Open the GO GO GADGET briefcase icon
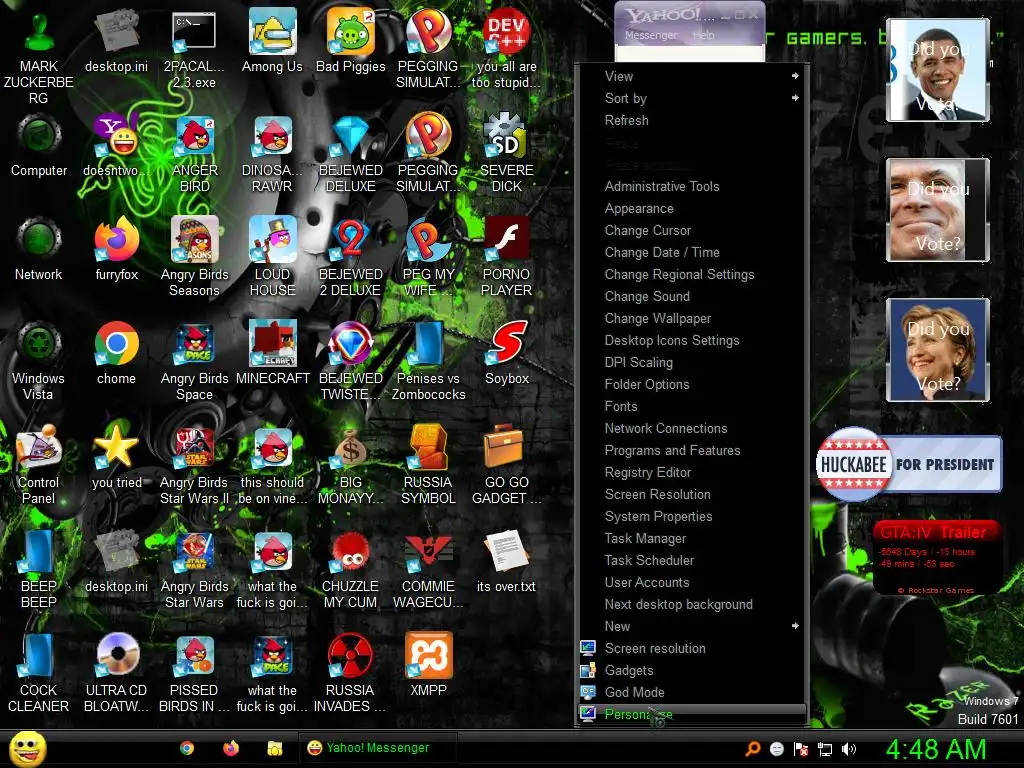The image size is (1024, 768). tap(507, 465)
